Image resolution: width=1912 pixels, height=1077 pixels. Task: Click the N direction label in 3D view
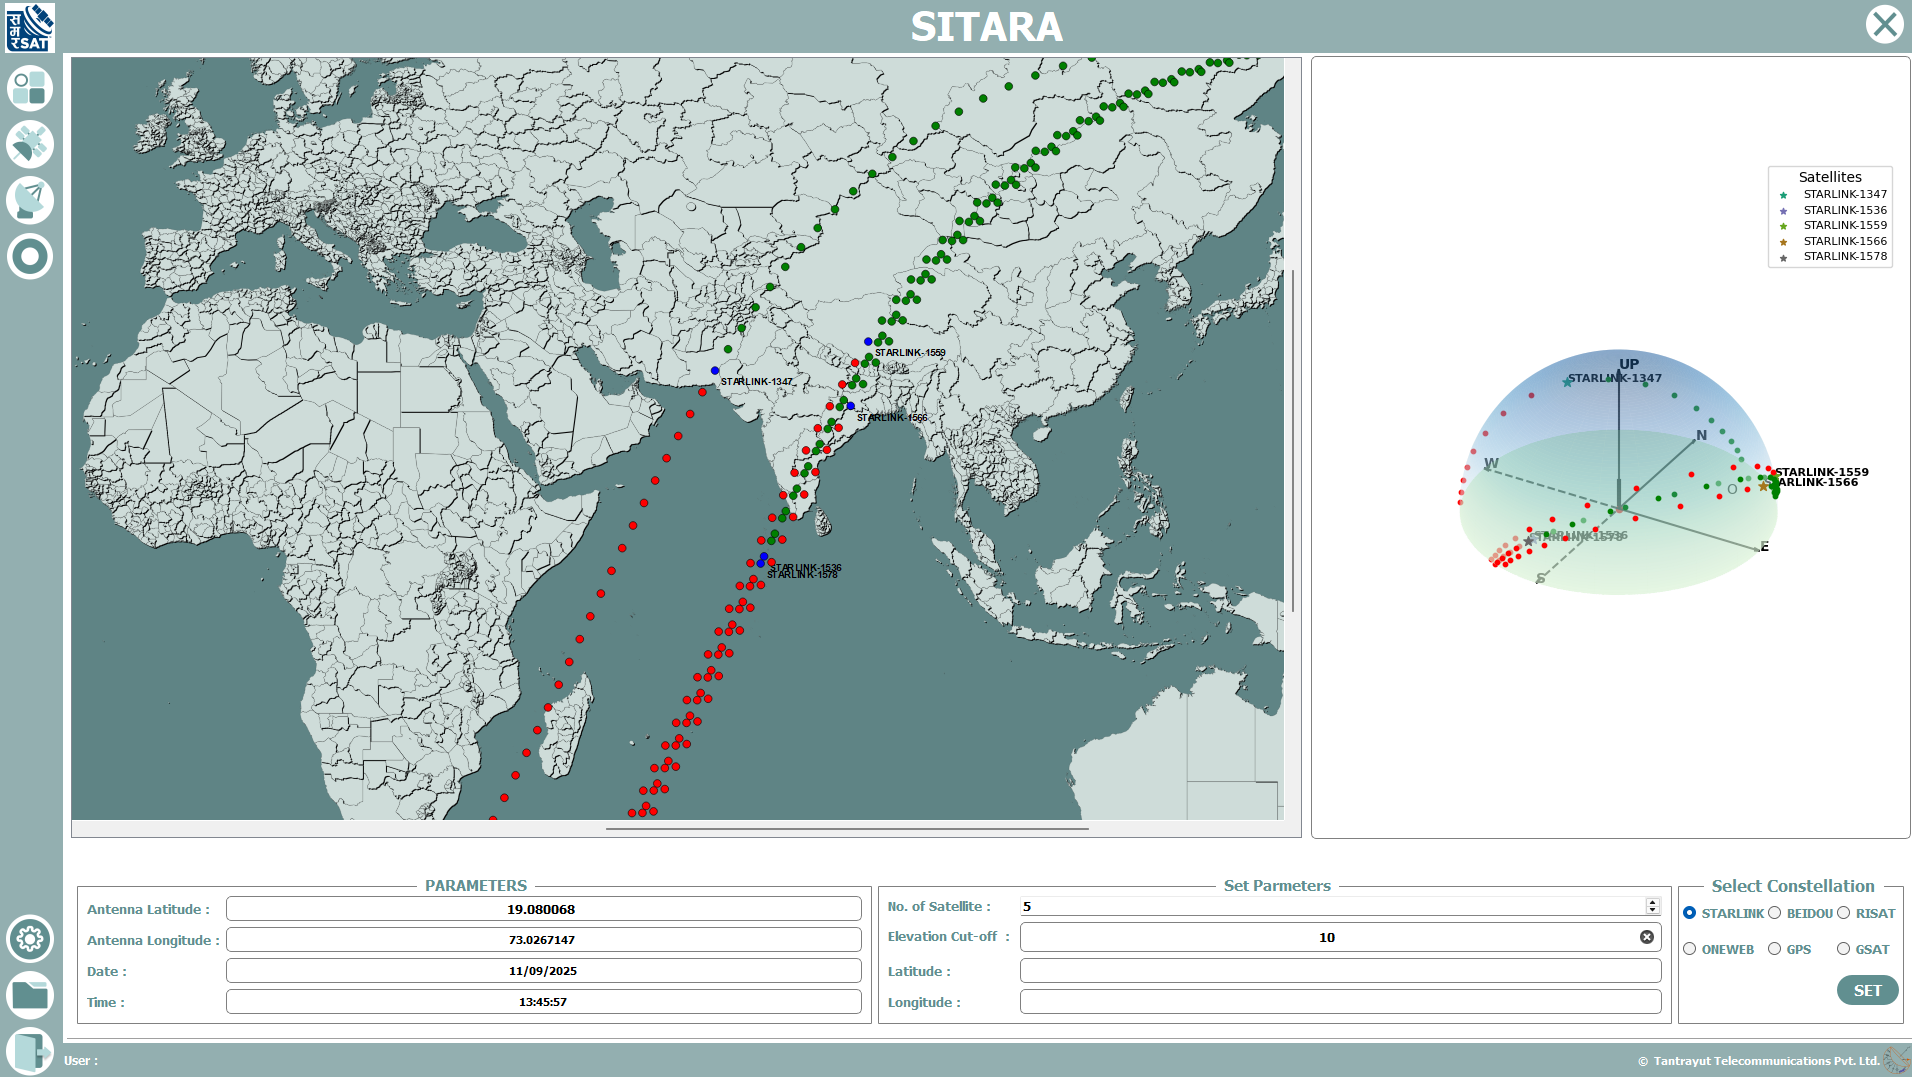(1701, 435)
